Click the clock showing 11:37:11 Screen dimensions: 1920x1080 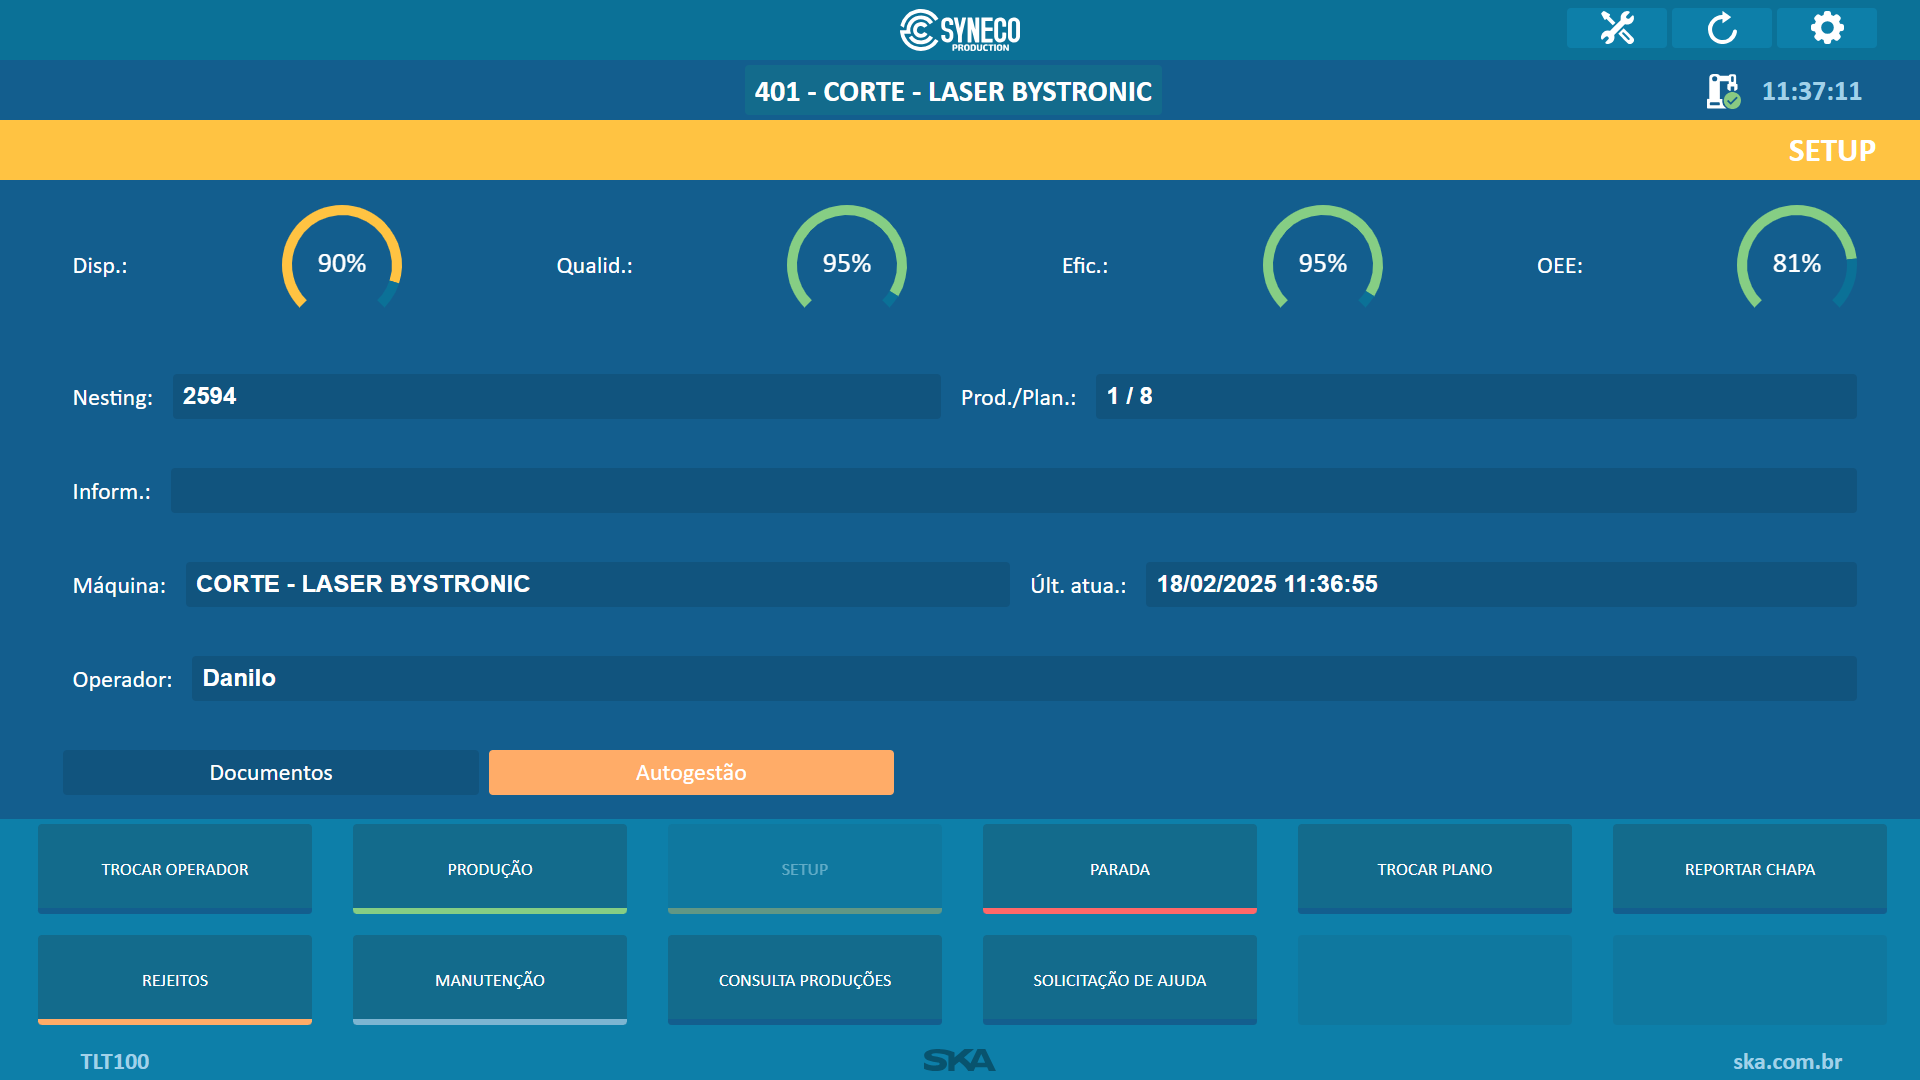pos(1812,91)
